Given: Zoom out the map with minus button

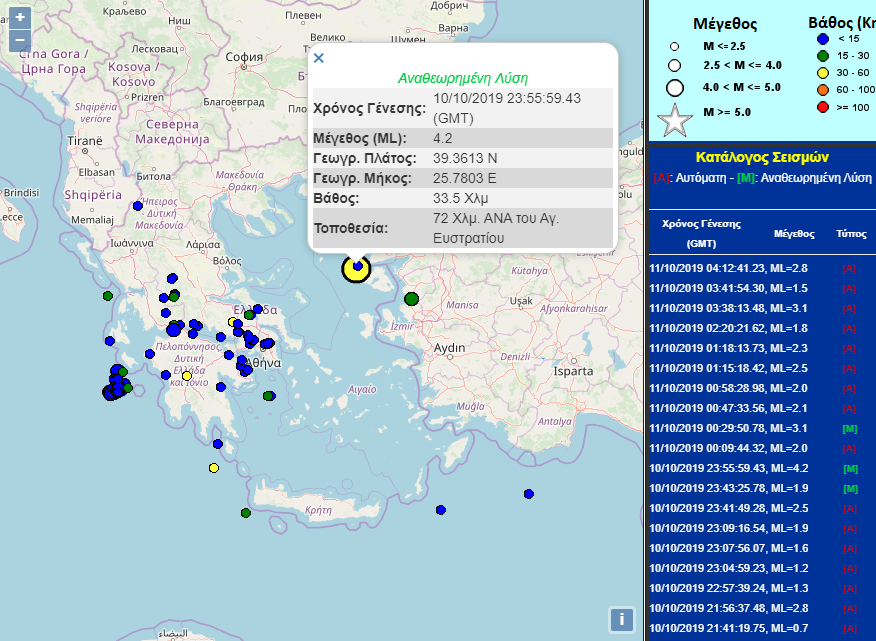Looking at the screenshot, I should pos(19,41).
